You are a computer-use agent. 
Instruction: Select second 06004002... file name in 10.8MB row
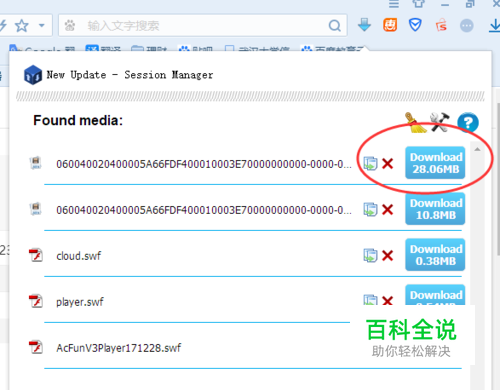204,210
